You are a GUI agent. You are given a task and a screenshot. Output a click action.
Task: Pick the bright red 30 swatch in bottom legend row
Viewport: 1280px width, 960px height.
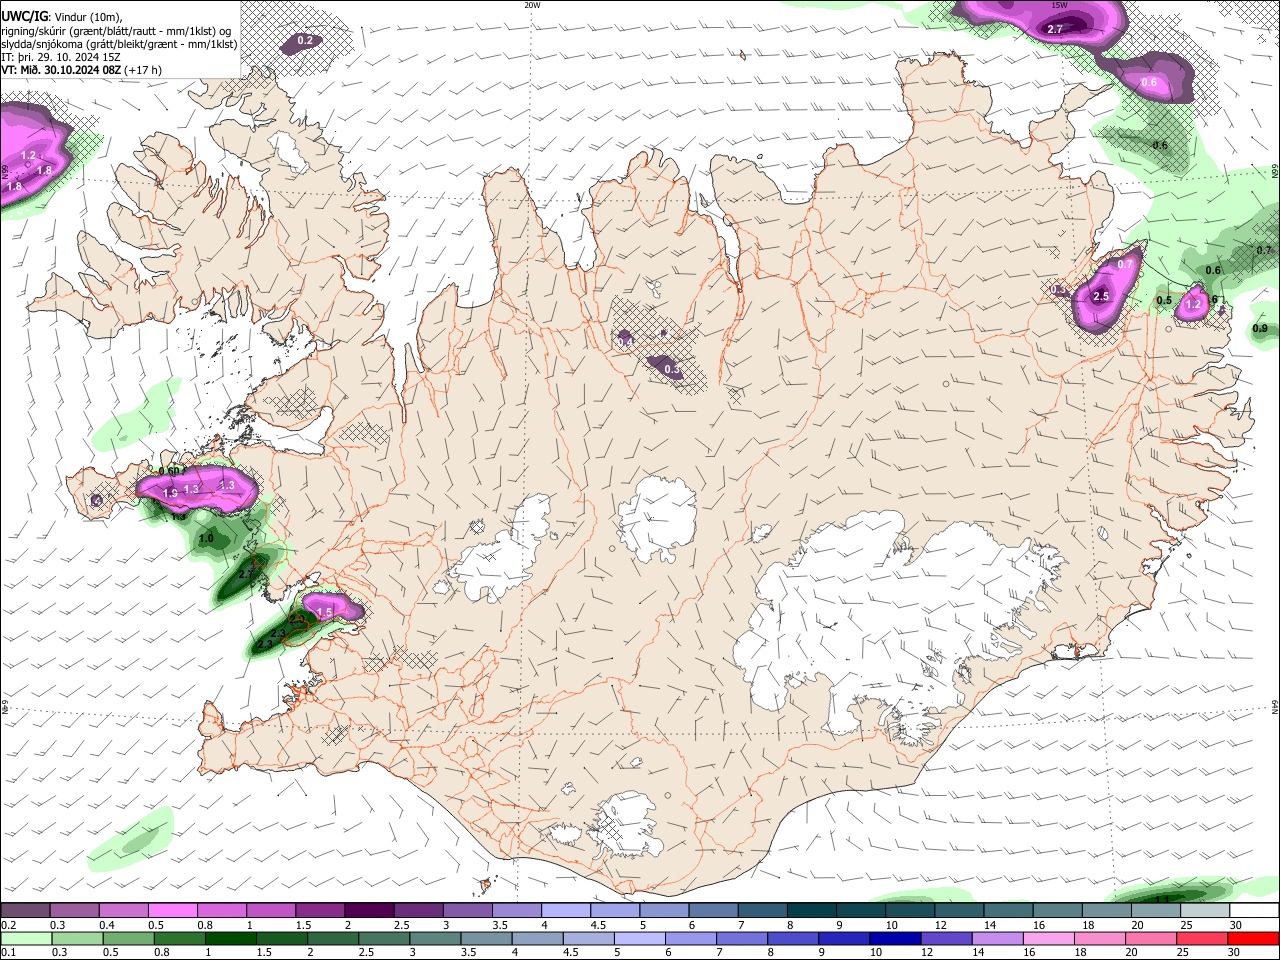click(x=1254, y=938)
